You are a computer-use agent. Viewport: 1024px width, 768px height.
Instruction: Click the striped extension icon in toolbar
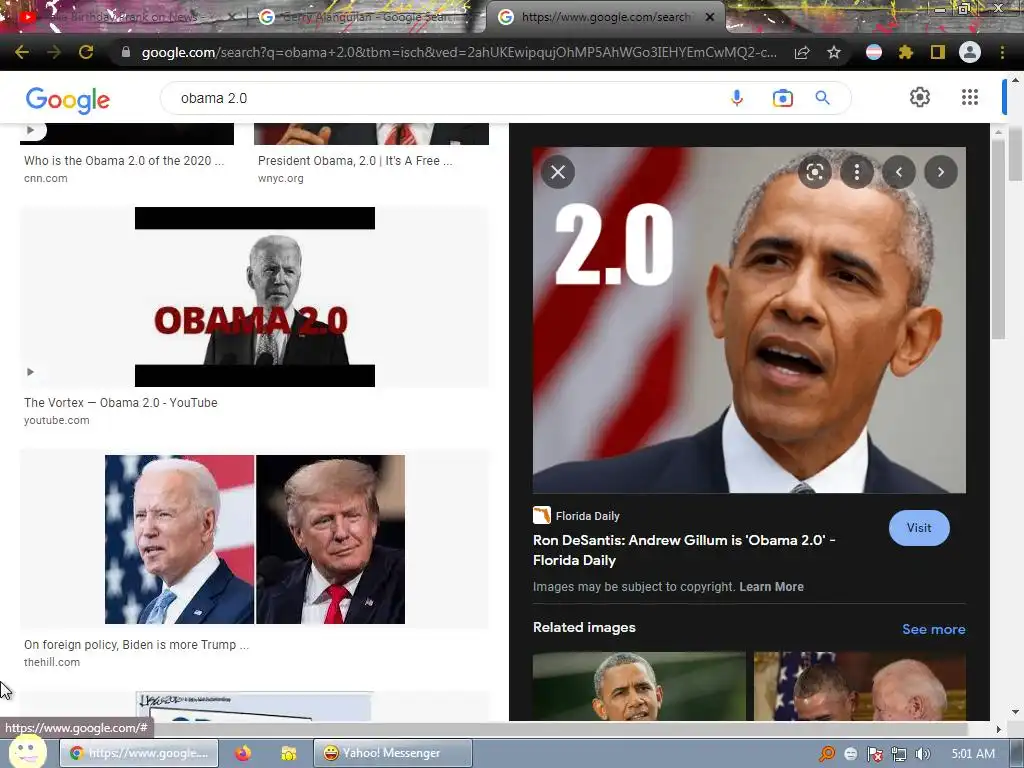[x=874, y=52]
